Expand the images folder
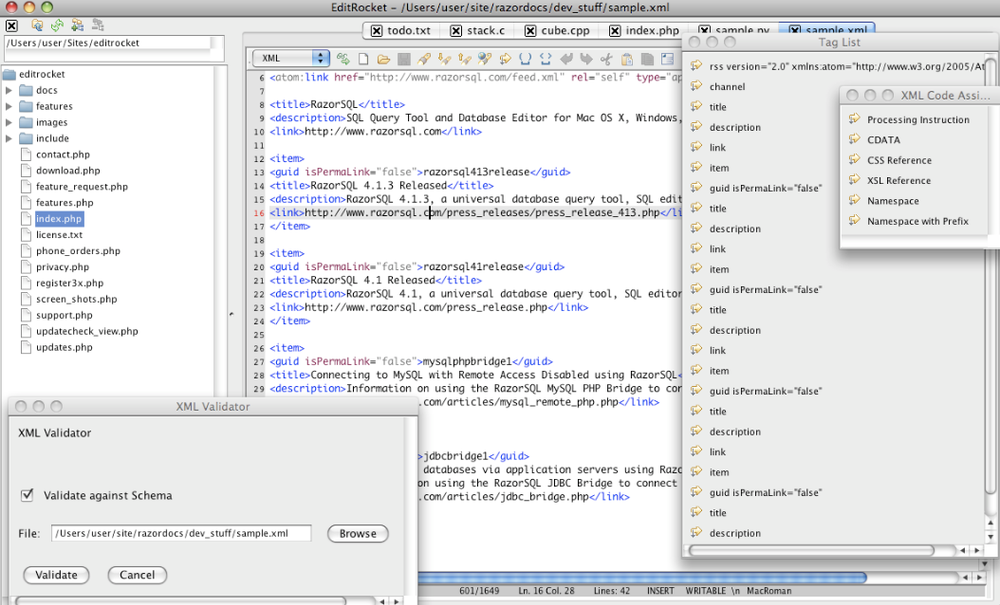 (x=9, y=122)
